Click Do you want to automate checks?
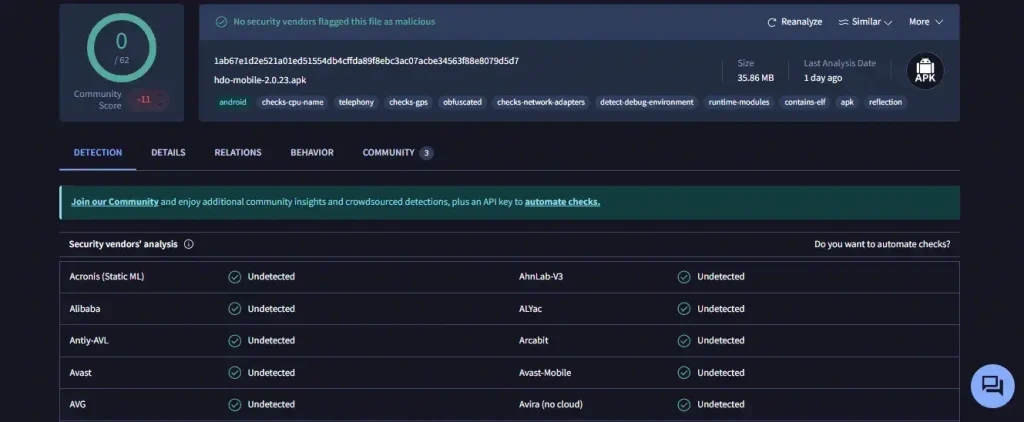This screenshot has height=422, width=1024. click(882, 244)
